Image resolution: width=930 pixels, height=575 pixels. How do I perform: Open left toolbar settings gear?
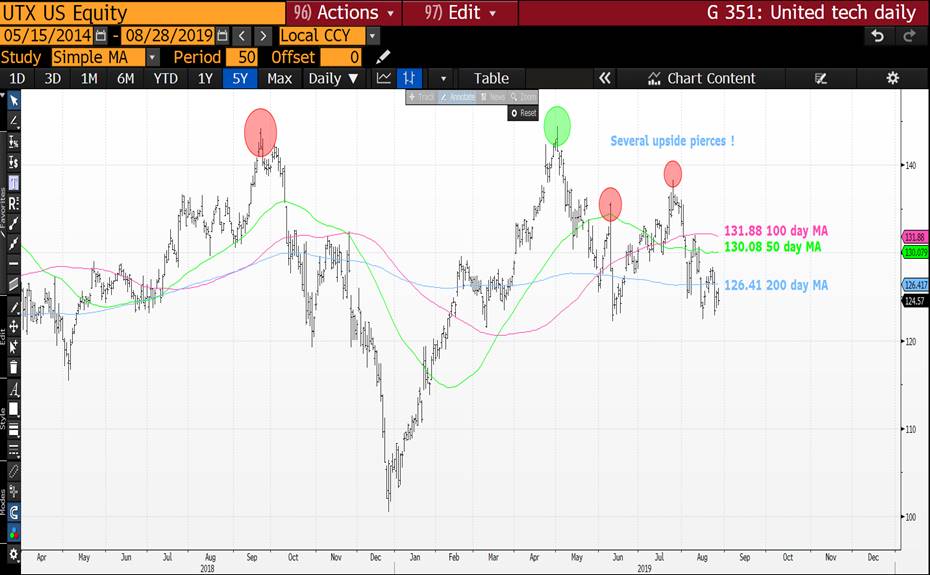pyautogui.click(x=13, y=555)
